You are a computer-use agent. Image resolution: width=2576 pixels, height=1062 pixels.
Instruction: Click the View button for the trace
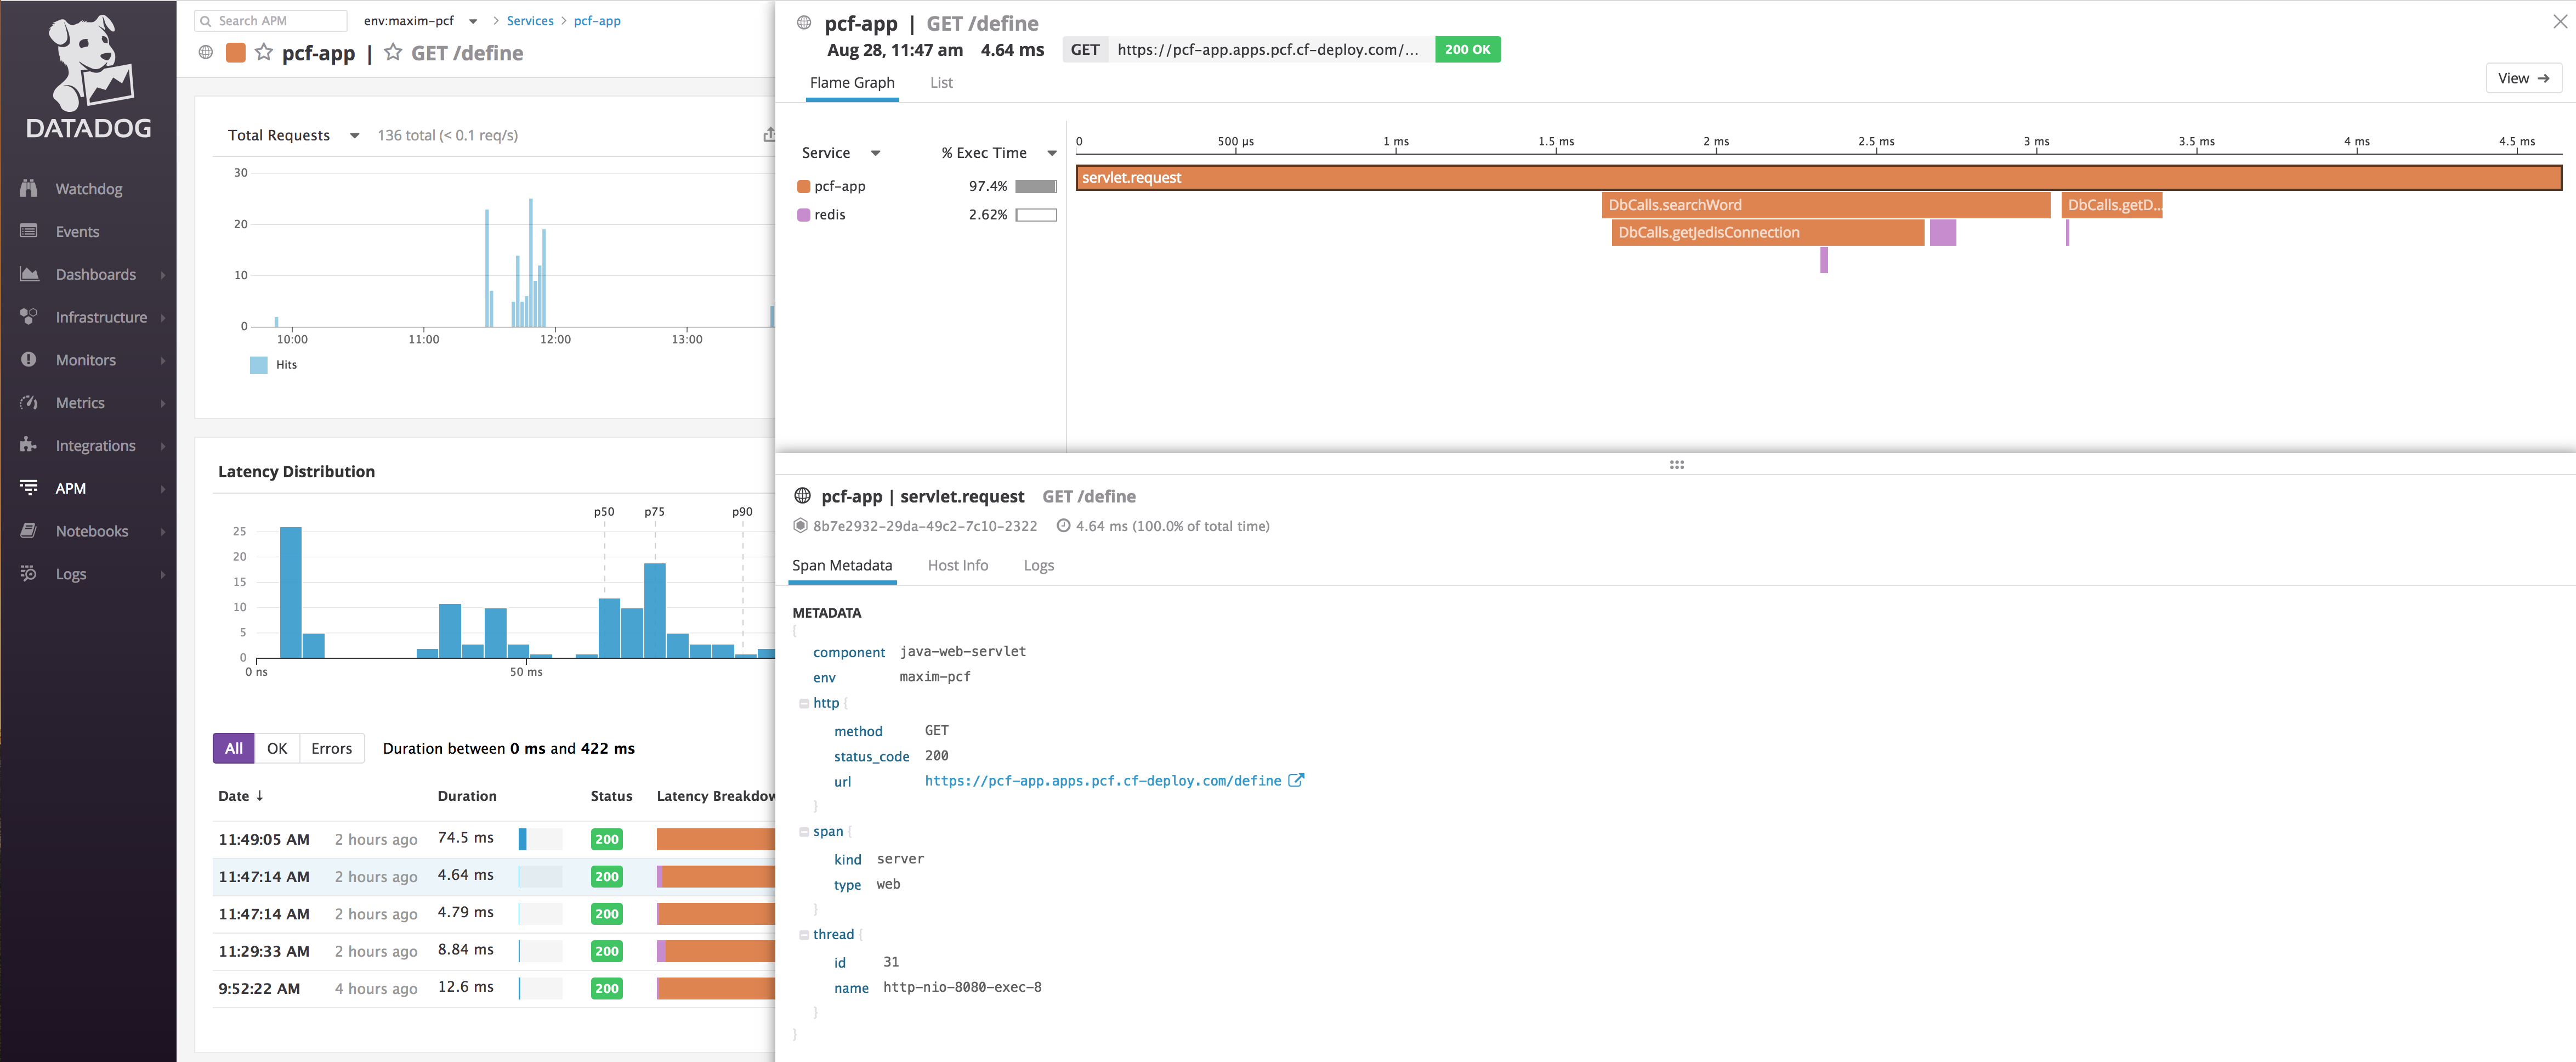click(x=2523, y=78)
